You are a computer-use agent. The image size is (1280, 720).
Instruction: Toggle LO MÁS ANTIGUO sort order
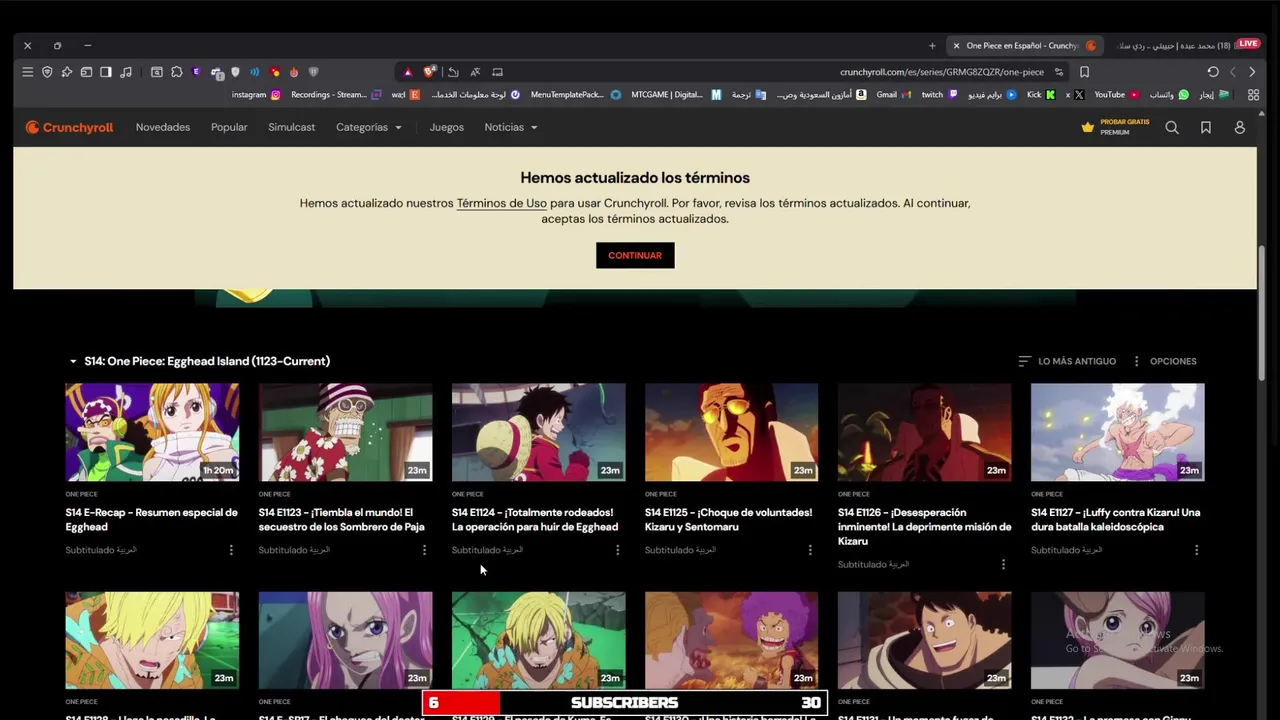click(x=1067, y=361)
